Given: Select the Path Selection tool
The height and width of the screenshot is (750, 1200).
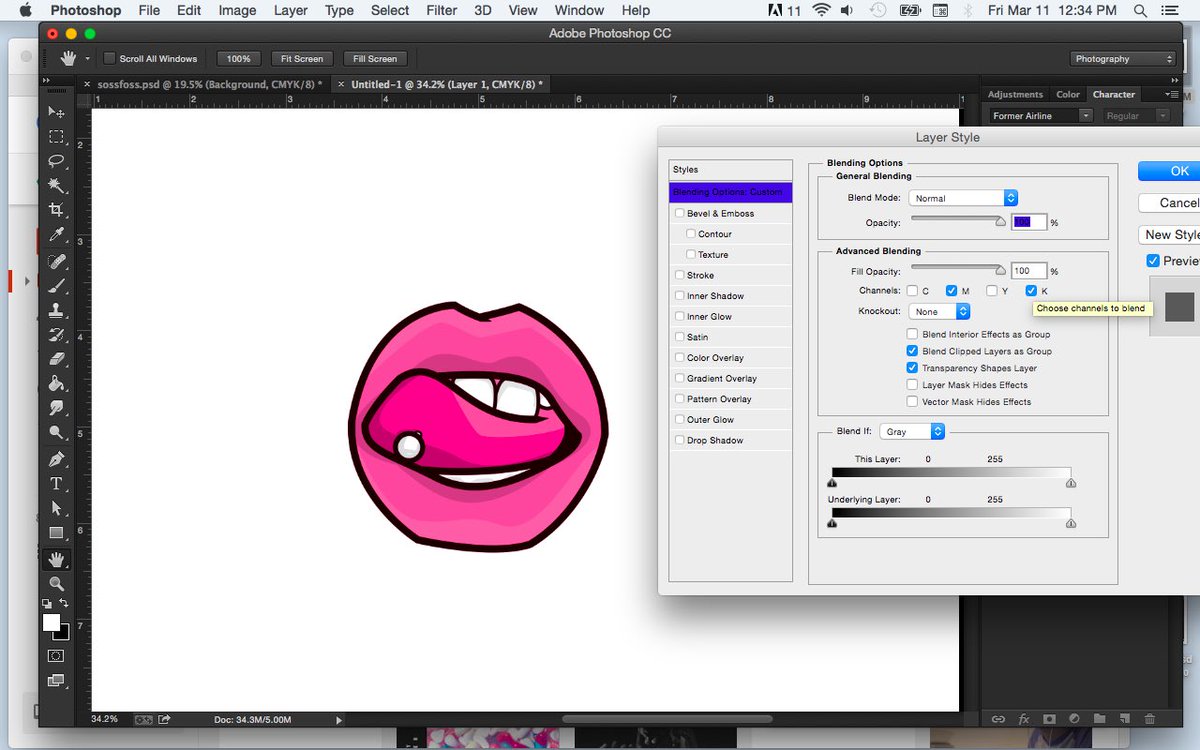Looking at the screenshot, I should tap(56, 509).
